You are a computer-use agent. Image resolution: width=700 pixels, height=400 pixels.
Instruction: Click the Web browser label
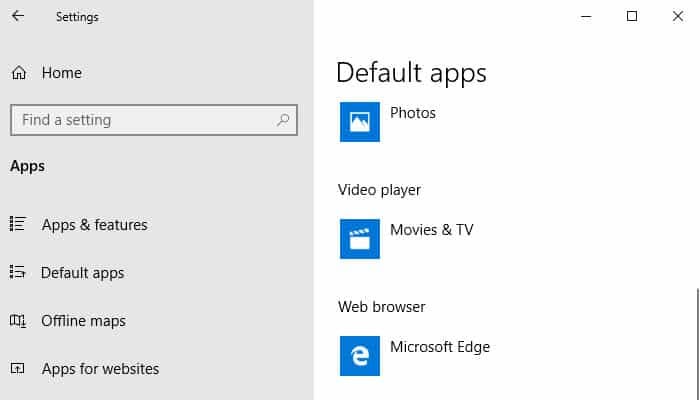(382, 307)
